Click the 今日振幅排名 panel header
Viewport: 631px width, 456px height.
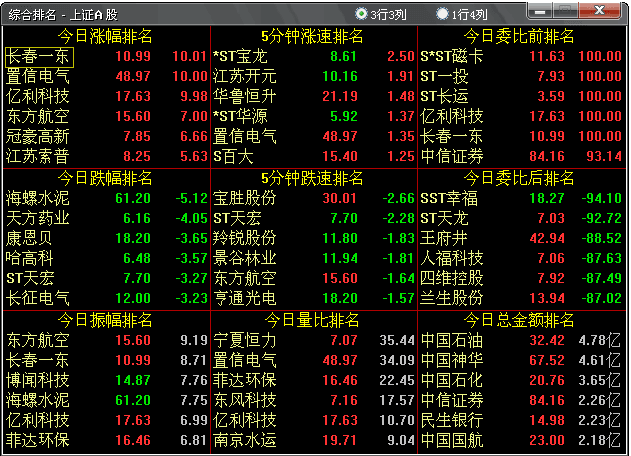[105, 320]
